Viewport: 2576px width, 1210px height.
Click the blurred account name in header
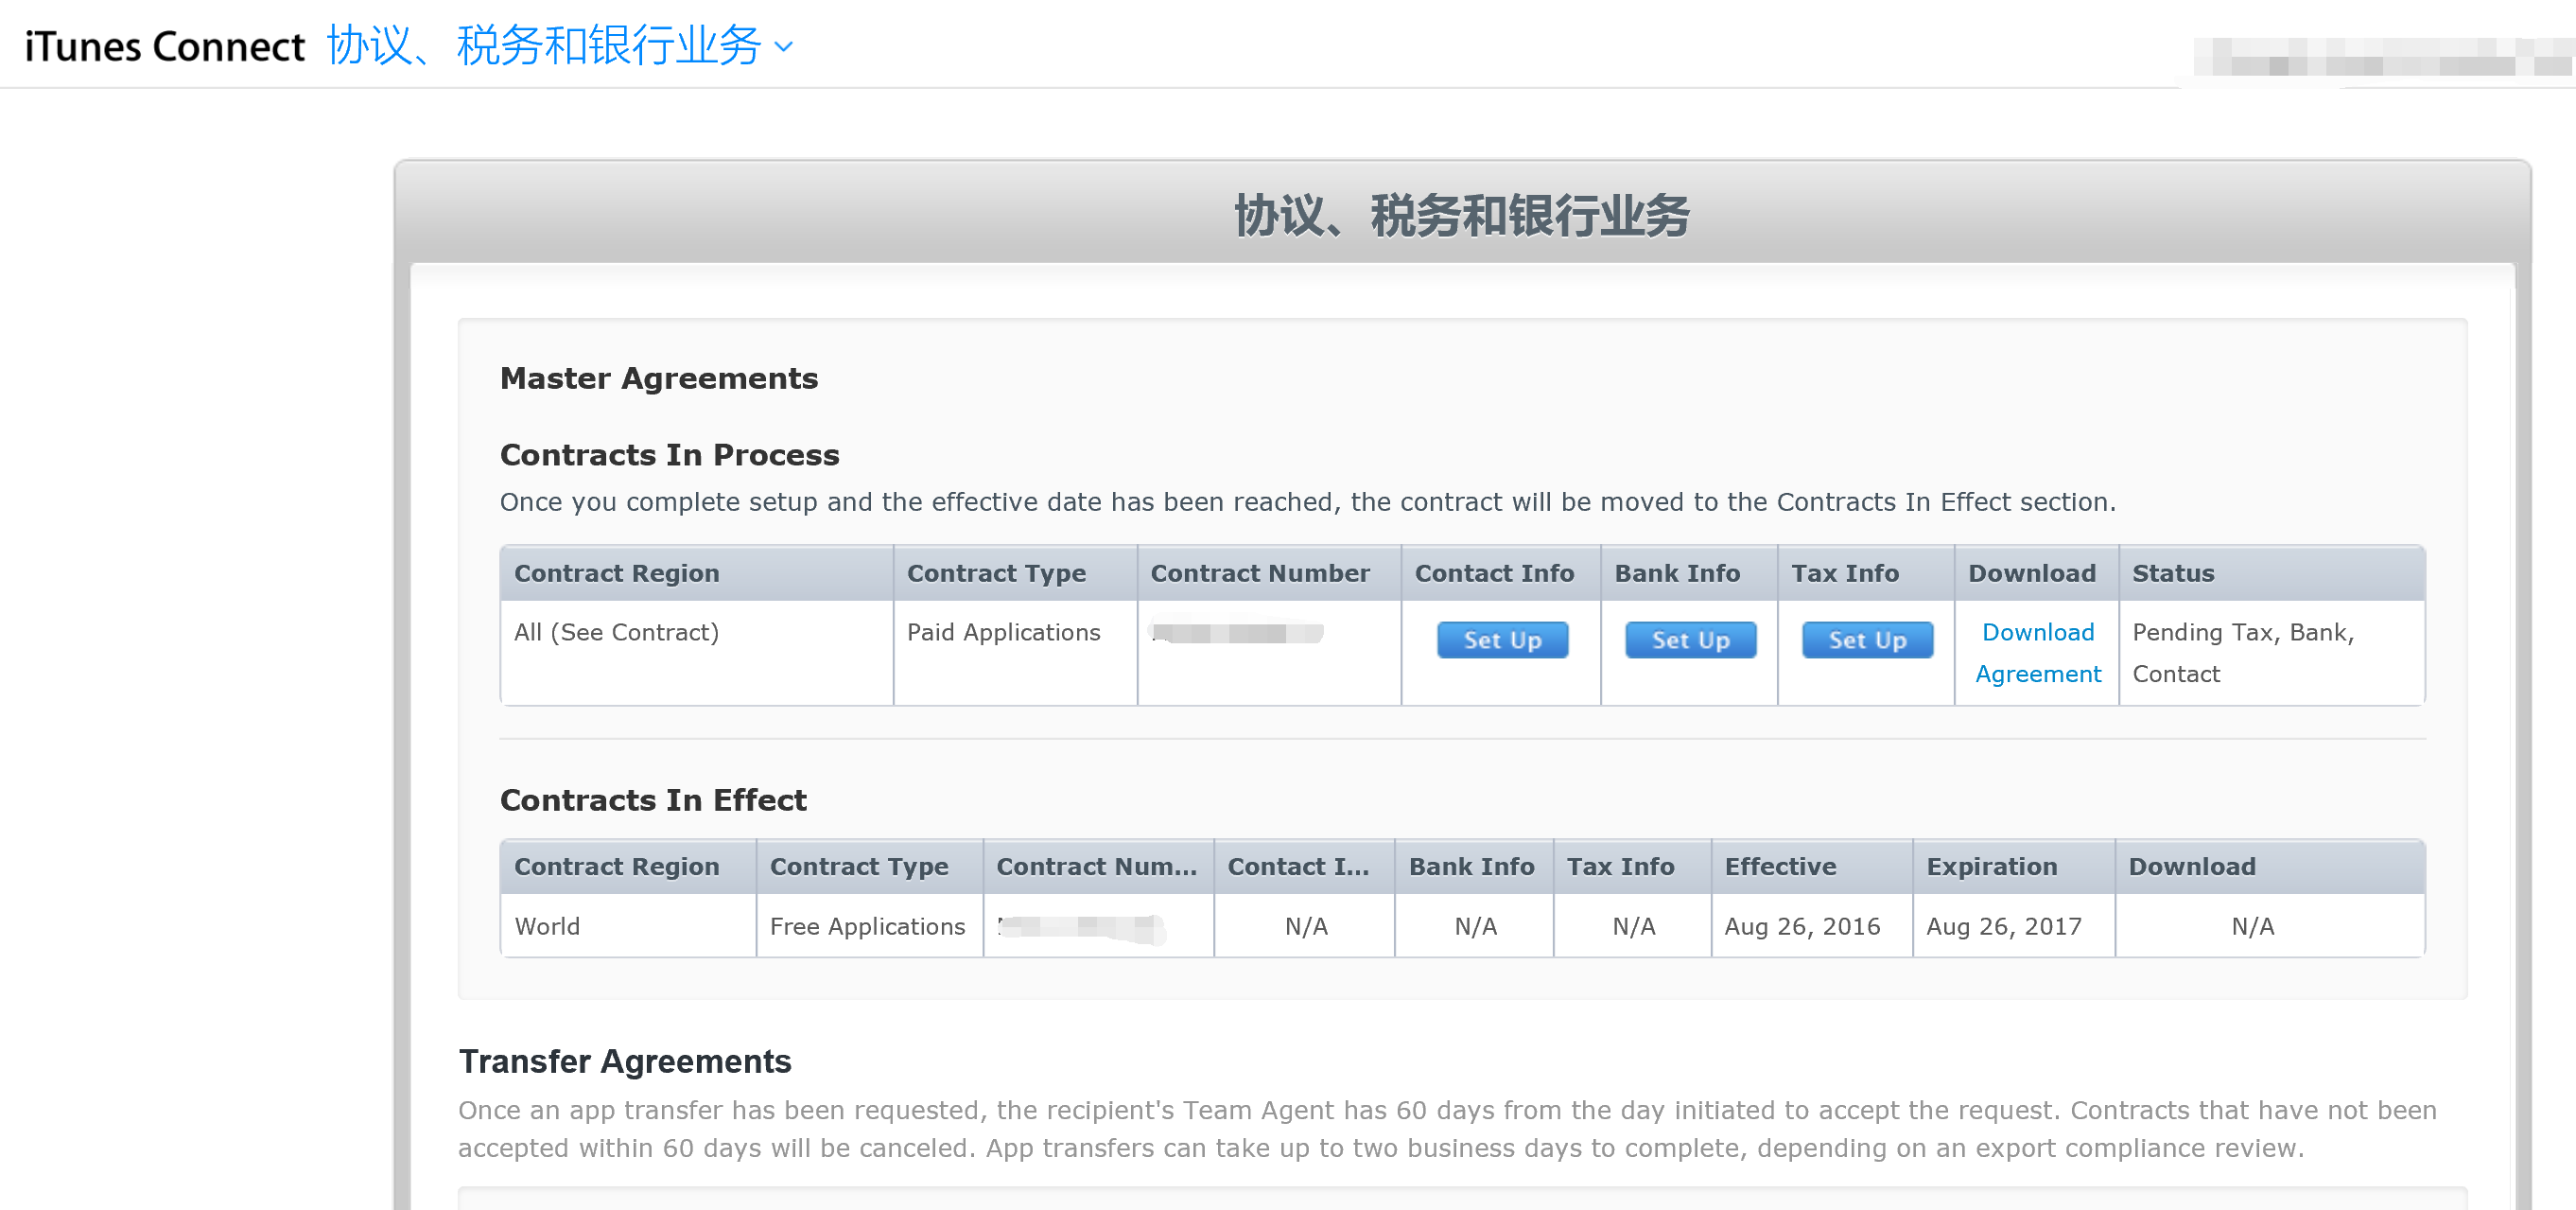pyautogui.click(x=2384, y=58)
